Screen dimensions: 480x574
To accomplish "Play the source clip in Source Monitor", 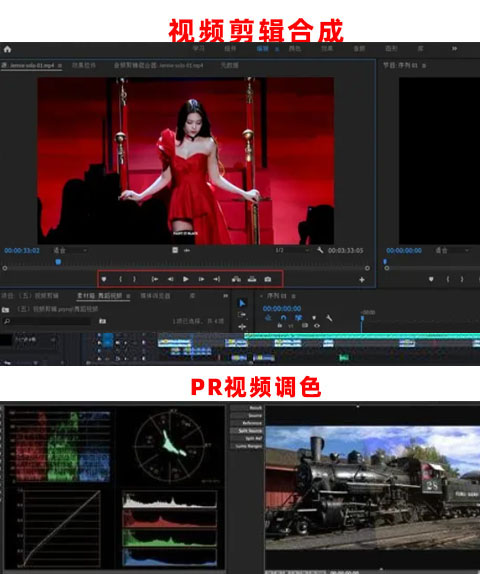I will (x=186, y=279).
